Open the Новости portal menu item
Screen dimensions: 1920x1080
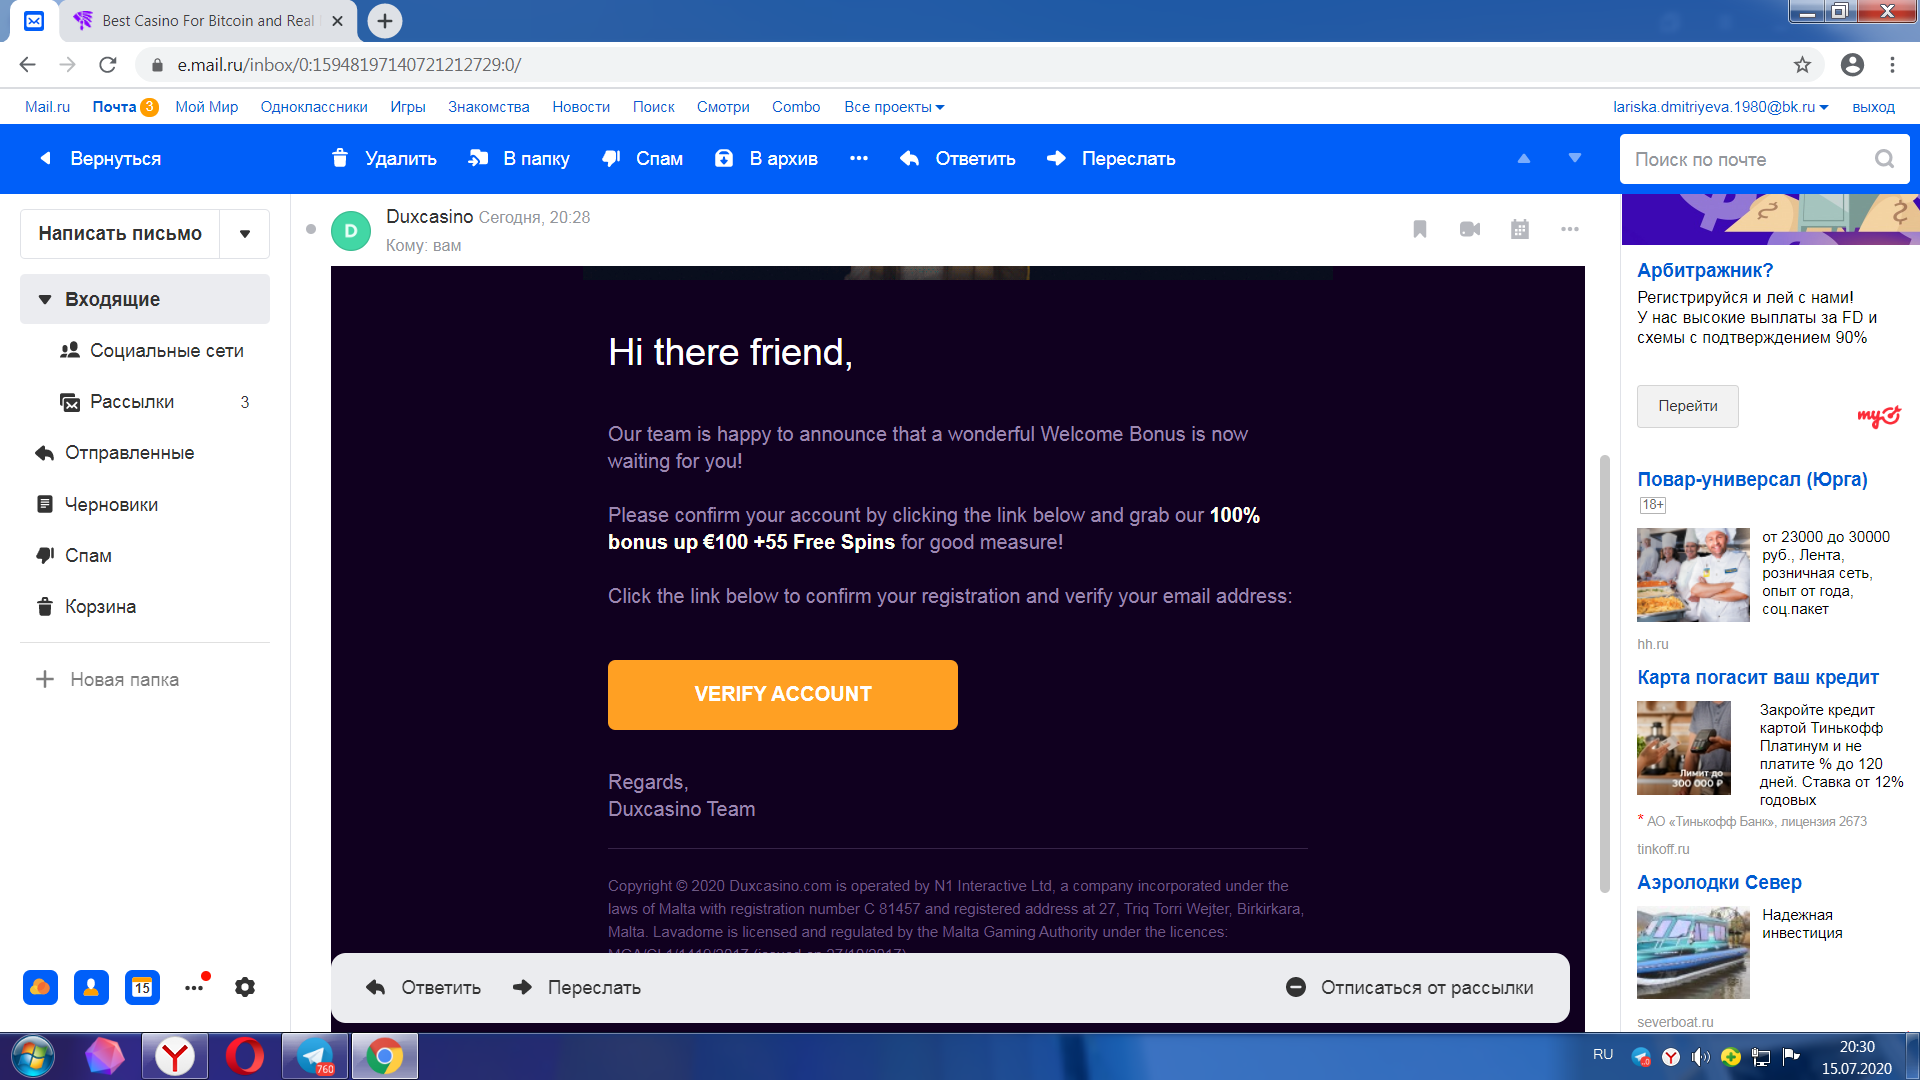[x=580, y=107]
